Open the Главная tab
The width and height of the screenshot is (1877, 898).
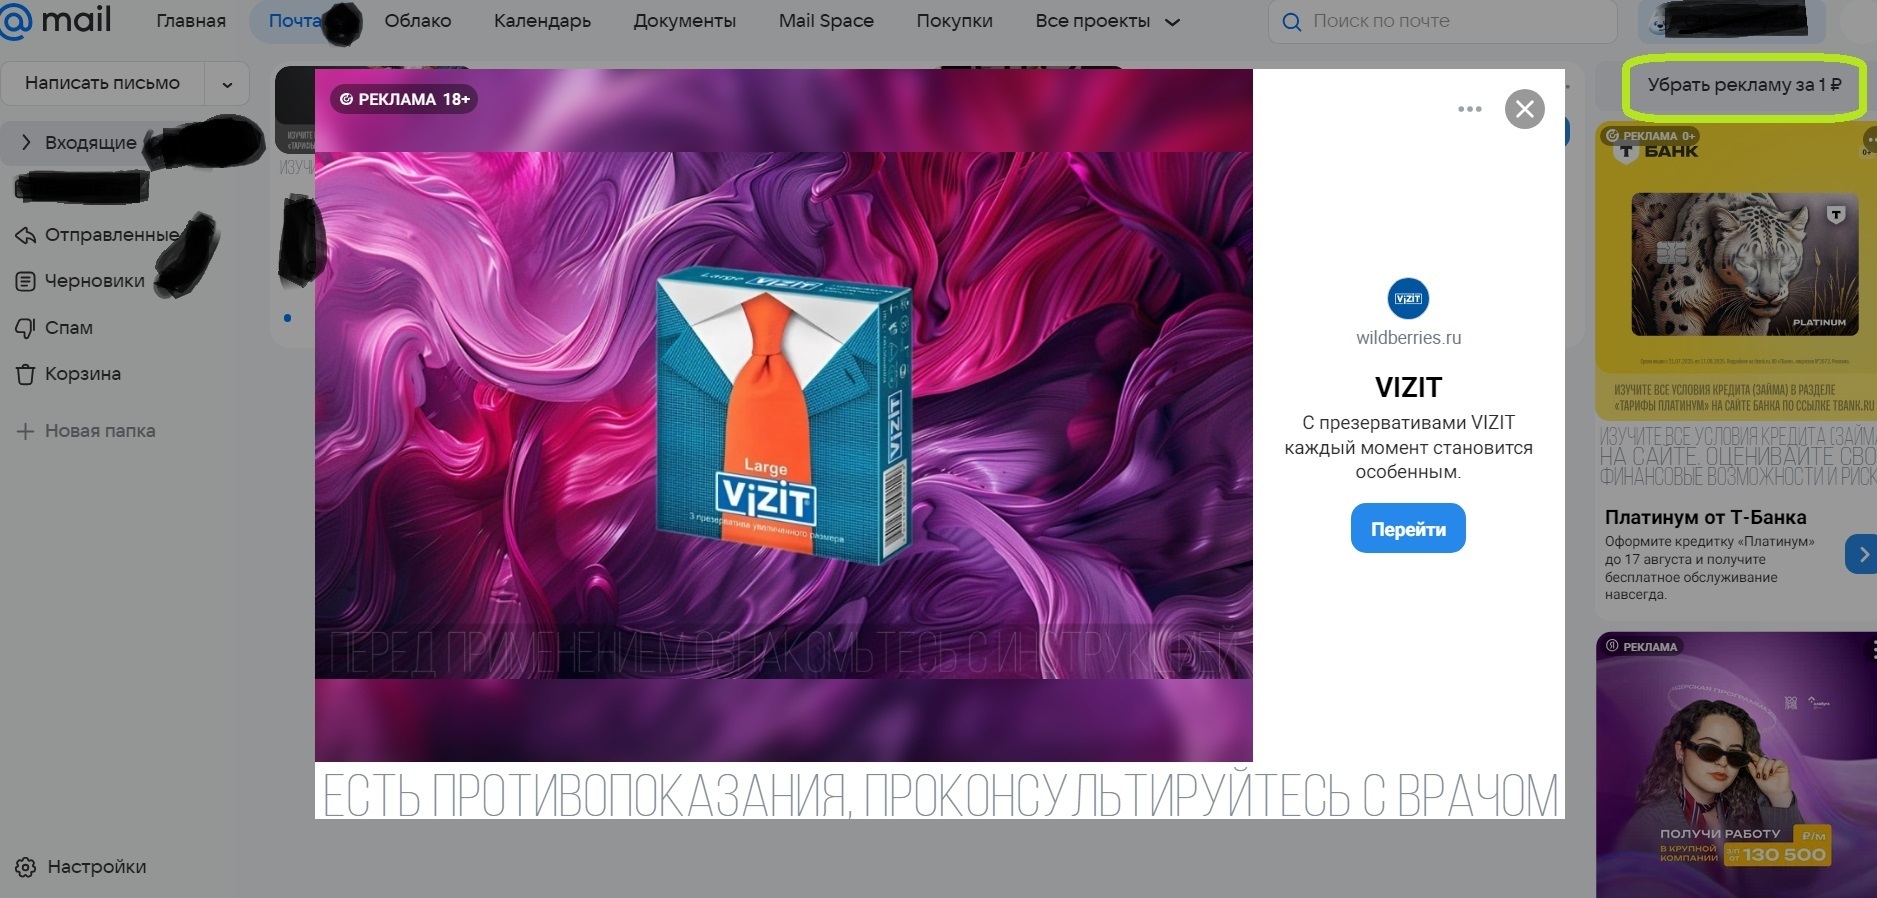click(191, 21)
